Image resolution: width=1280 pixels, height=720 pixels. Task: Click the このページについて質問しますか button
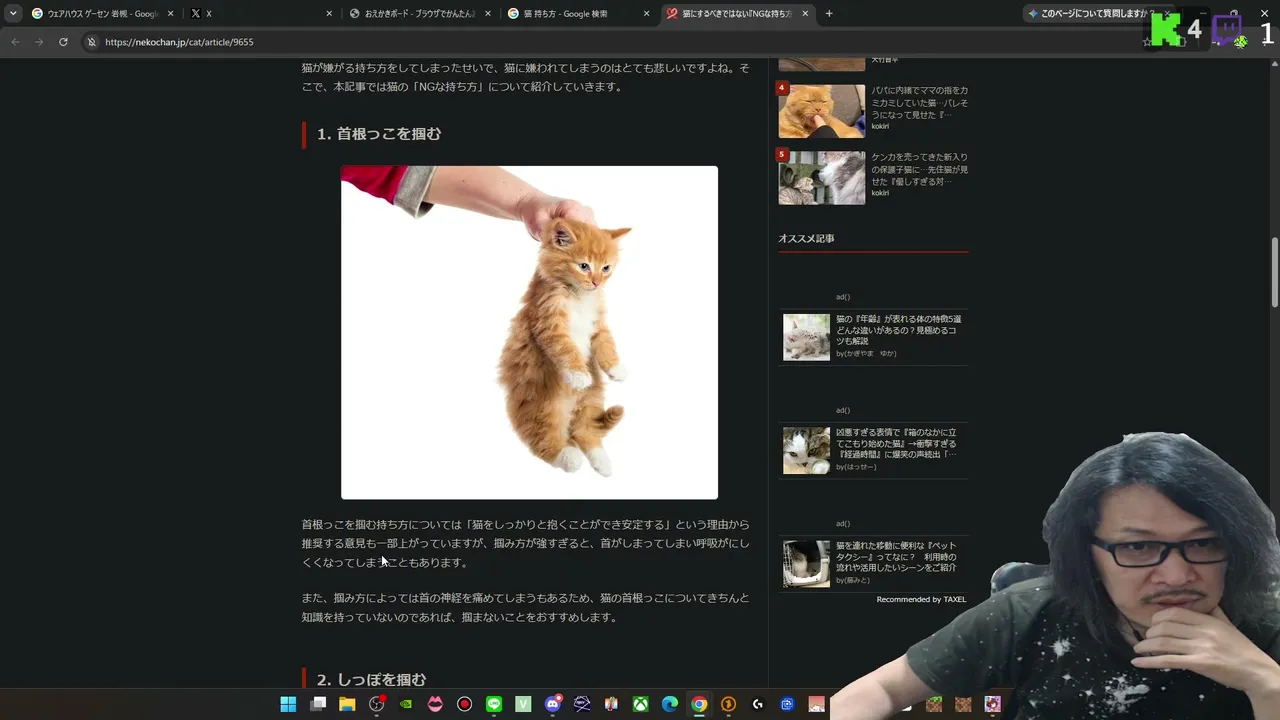(1092, 14)
